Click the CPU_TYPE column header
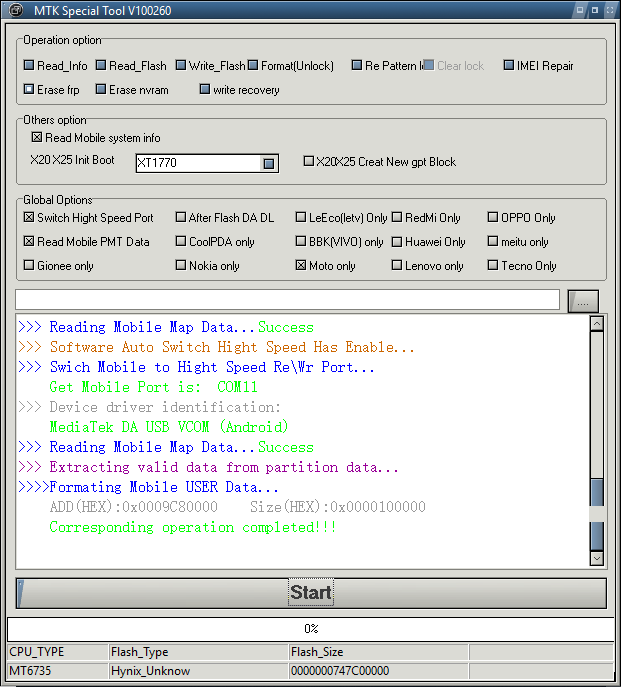The width and height of the screenshot is (621, 687). 57,652
